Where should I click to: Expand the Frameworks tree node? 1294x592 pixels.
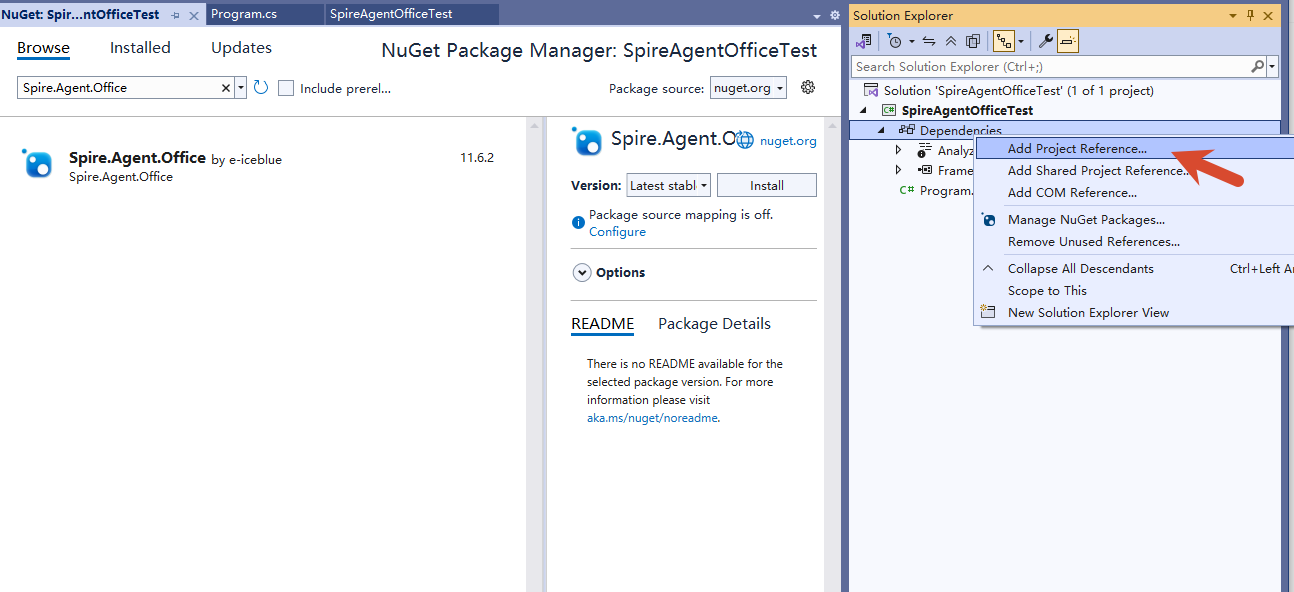[899, 170]
